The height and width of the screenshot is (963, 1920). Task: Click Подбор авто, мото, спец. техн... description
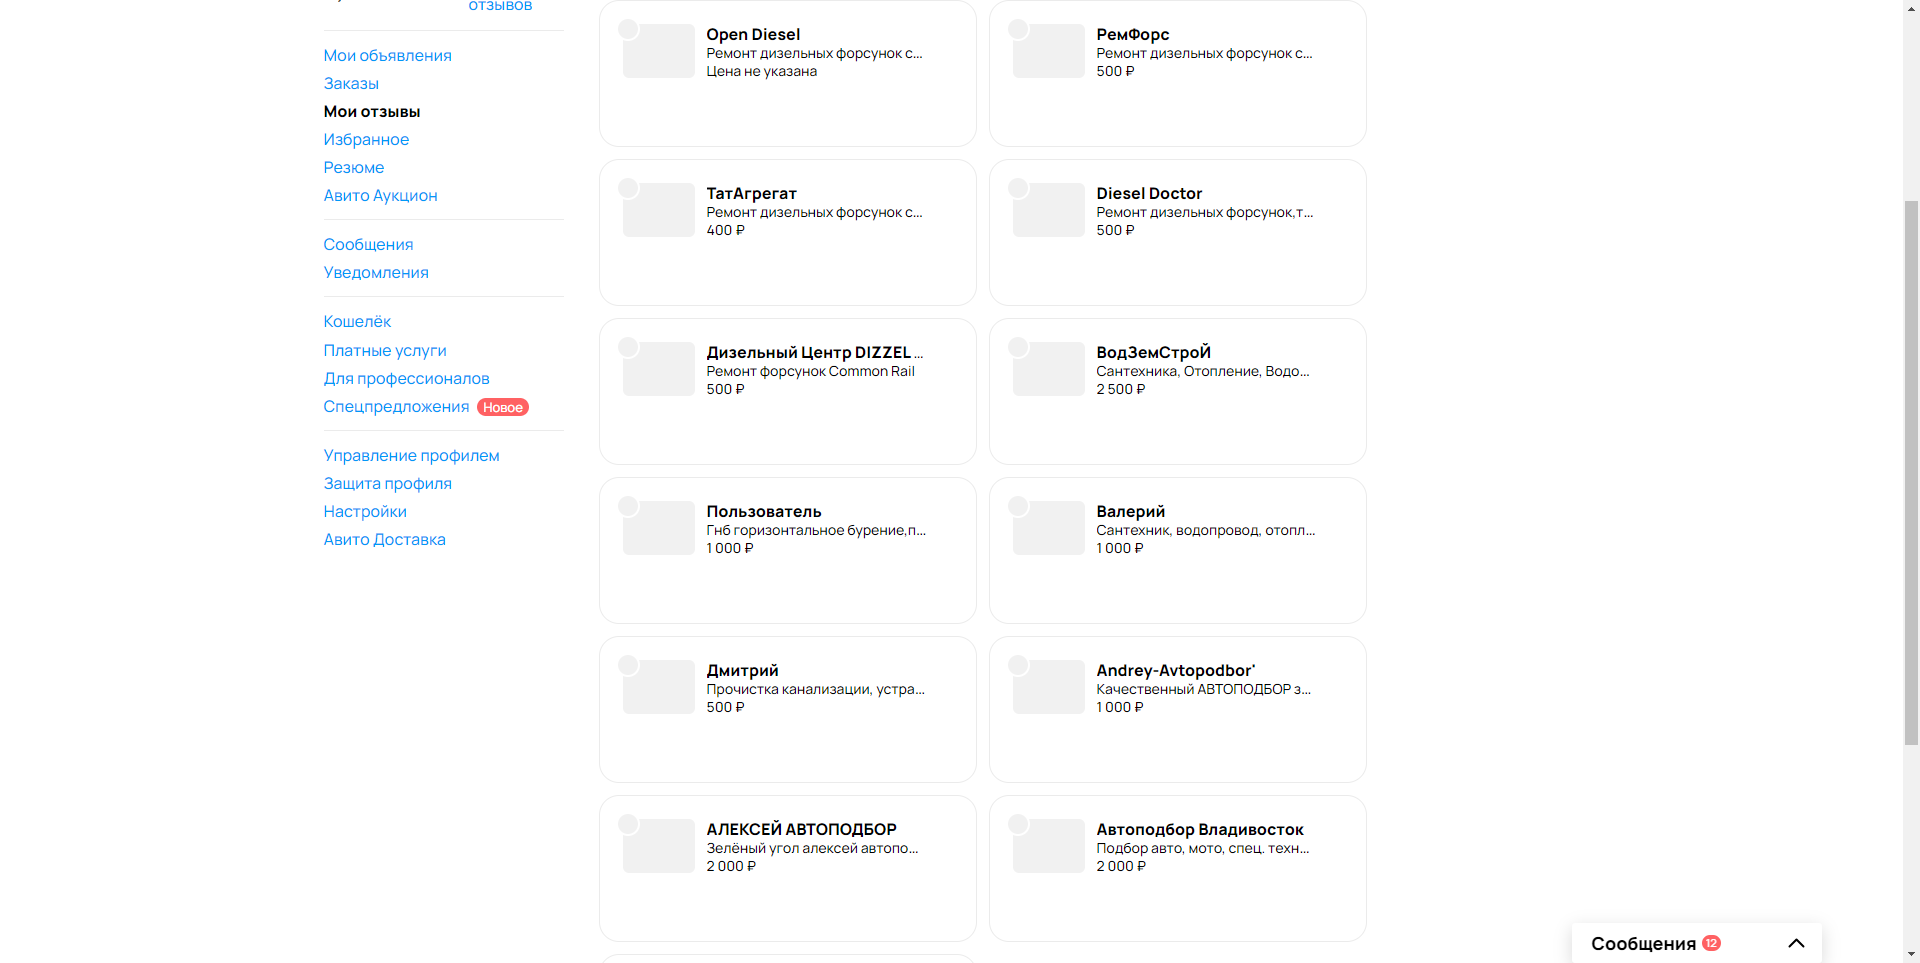click(1202, 848)
